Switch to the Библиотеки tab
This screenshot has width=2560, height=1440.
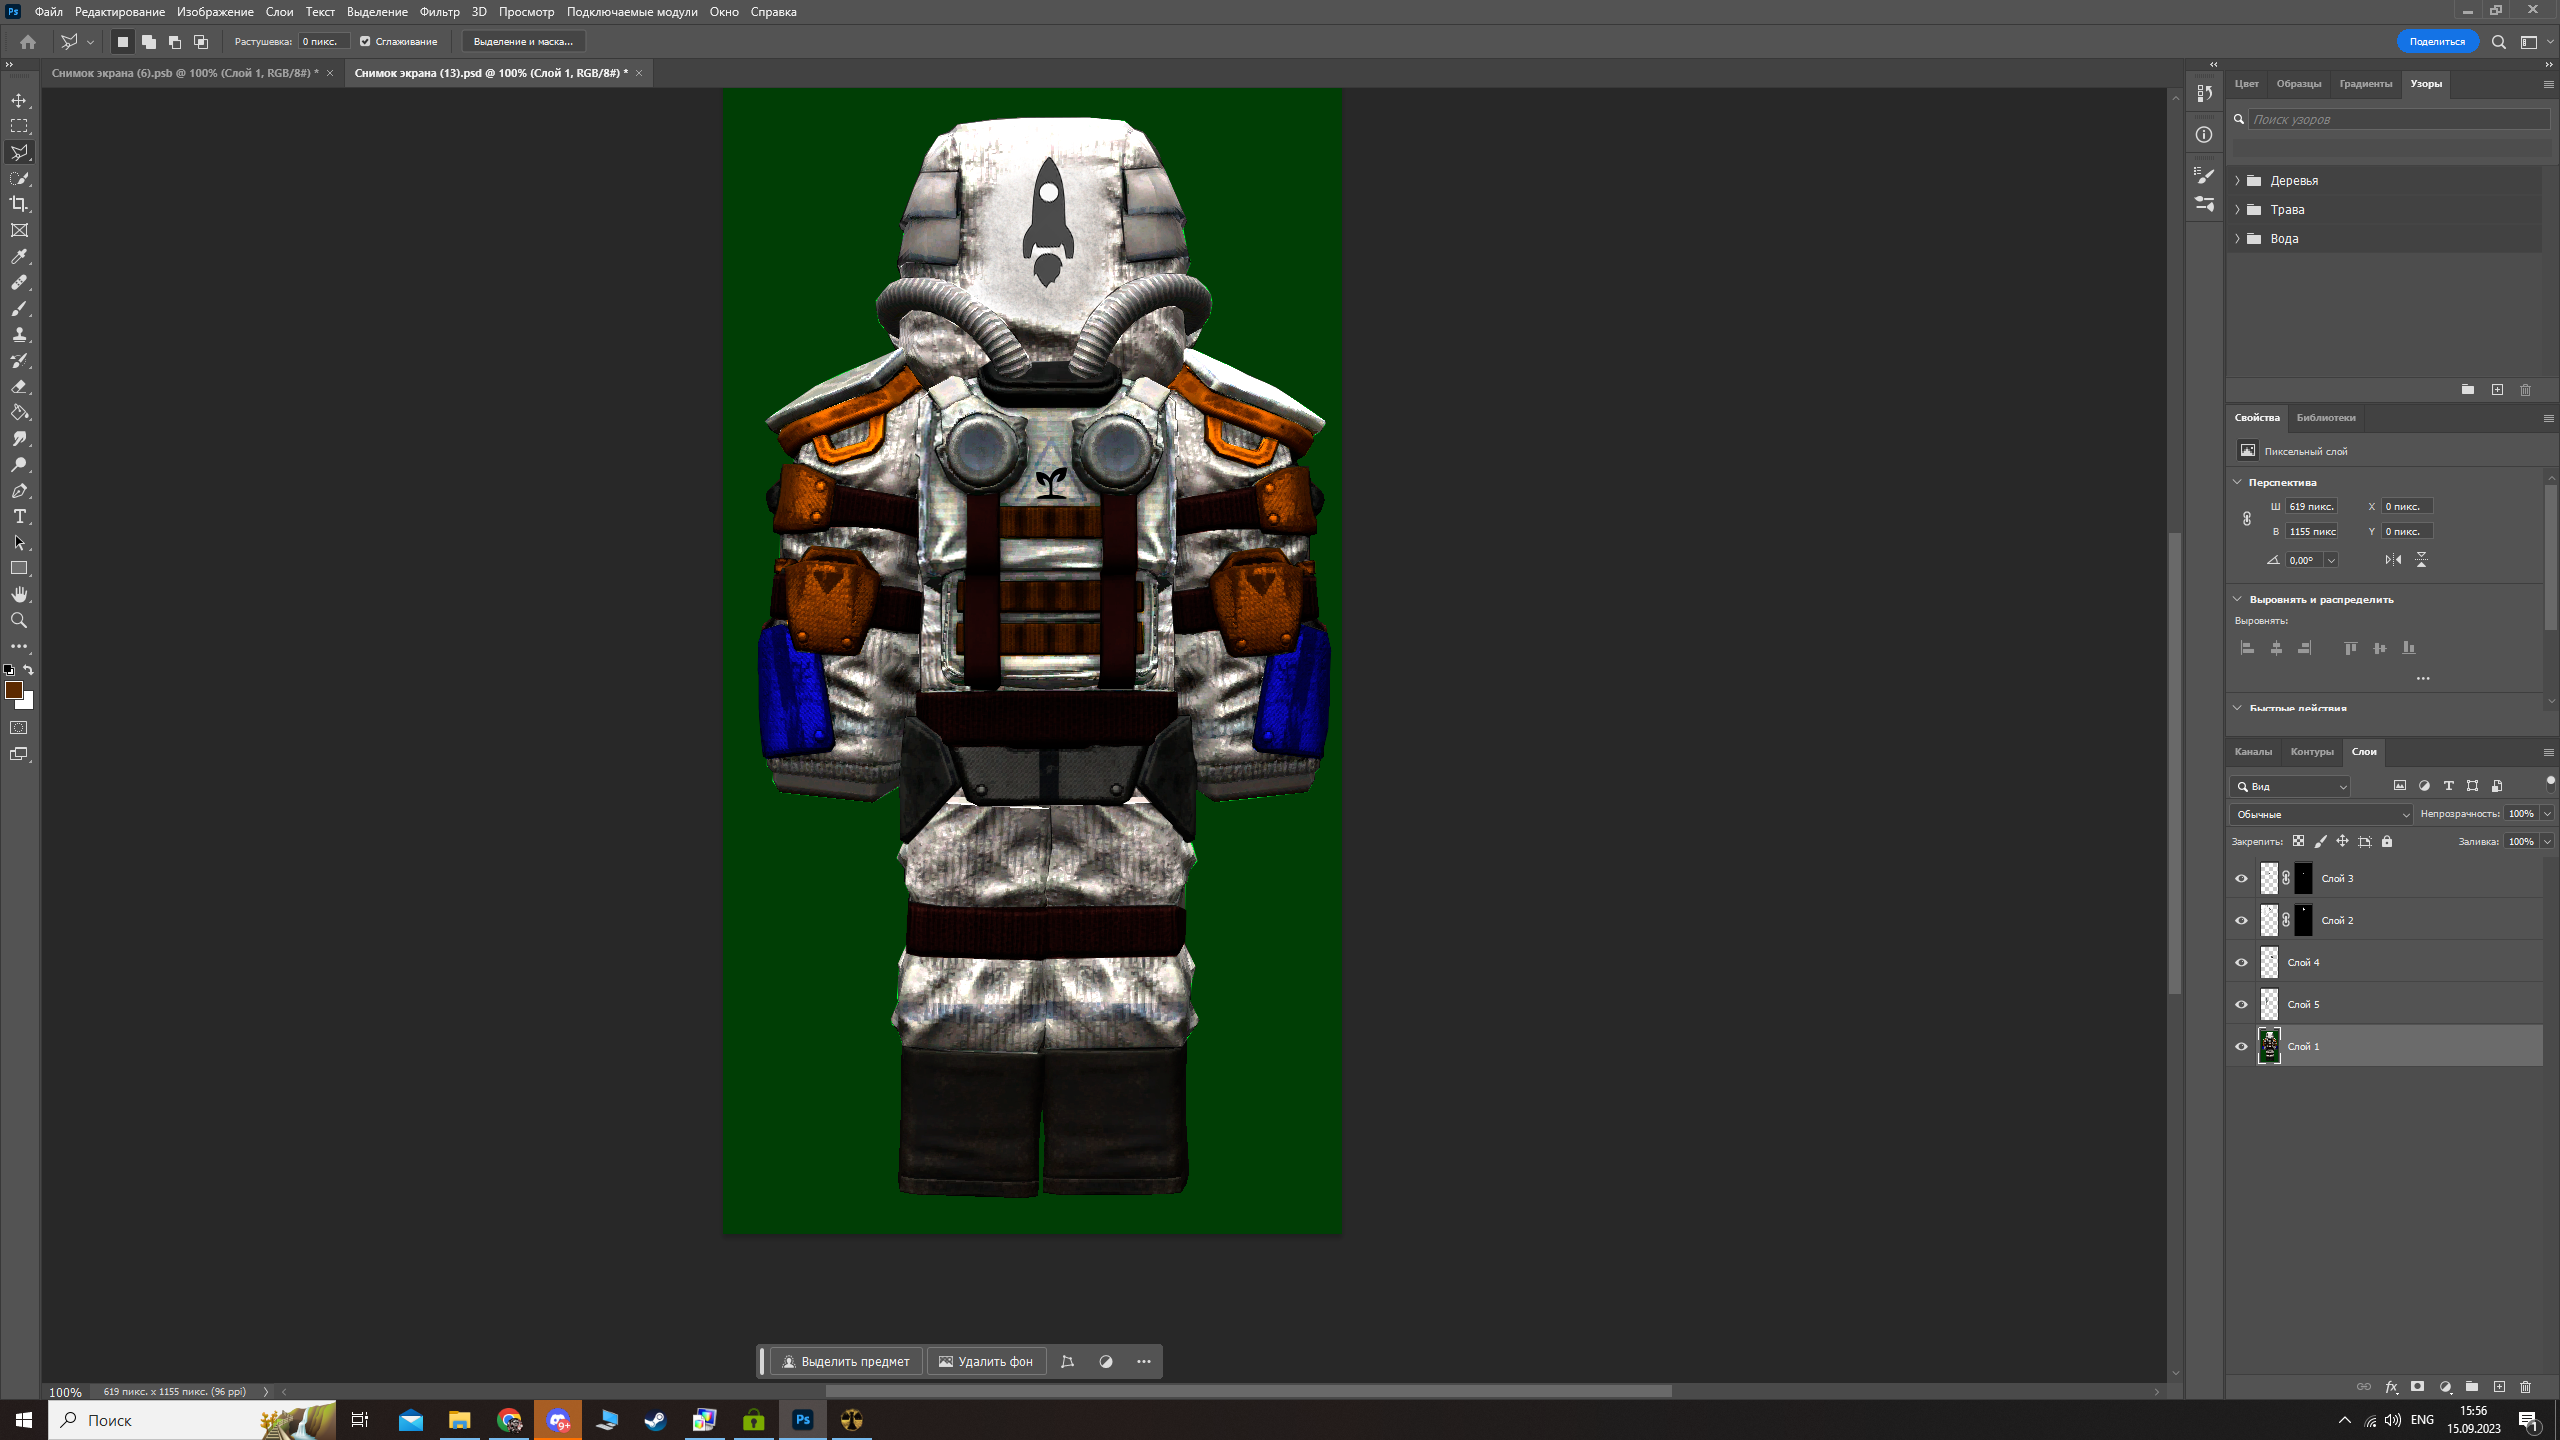point(2326,418)
